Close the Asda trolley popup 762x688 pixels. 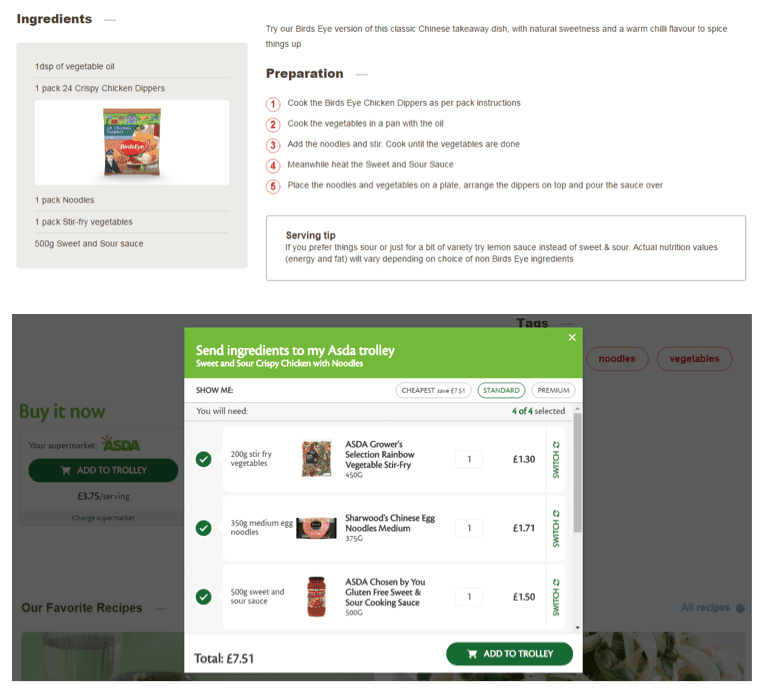pyautogui.click(x=572, y=337)
